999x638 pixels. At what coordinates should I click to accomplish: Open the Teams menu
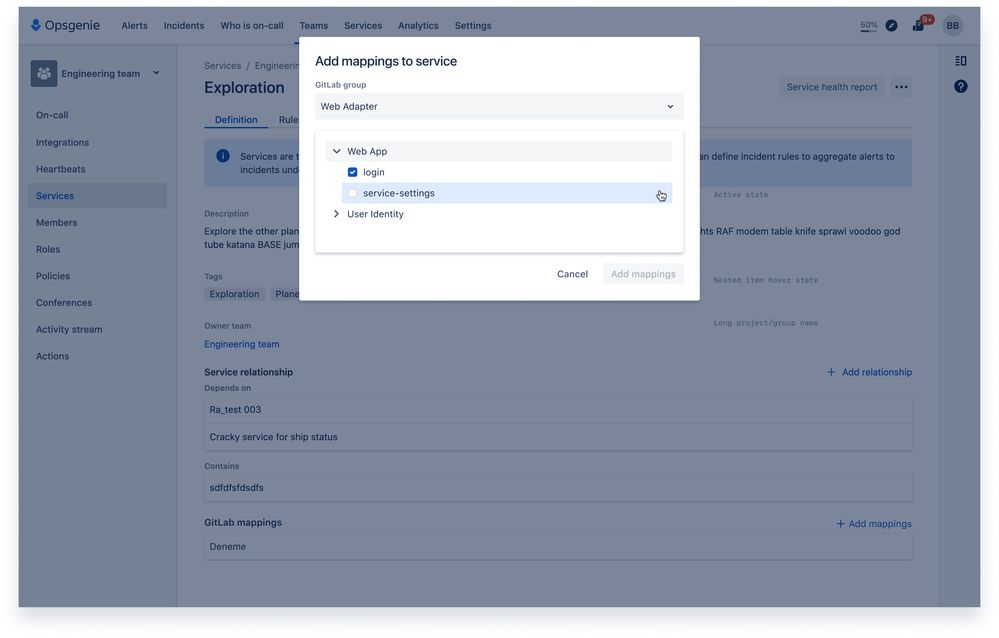[x=313, y=25]
